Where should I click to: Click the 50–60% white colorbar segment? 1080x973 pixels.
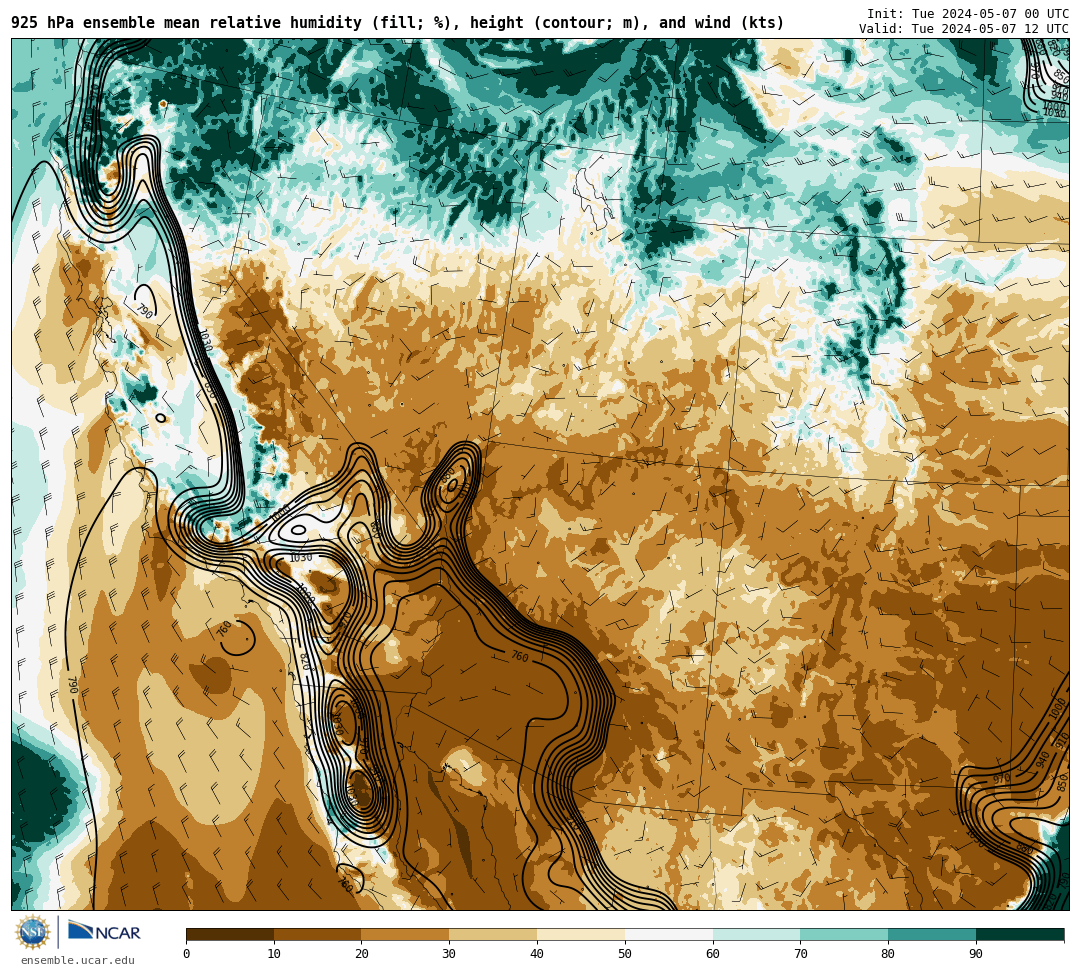(x=669, y=934)
